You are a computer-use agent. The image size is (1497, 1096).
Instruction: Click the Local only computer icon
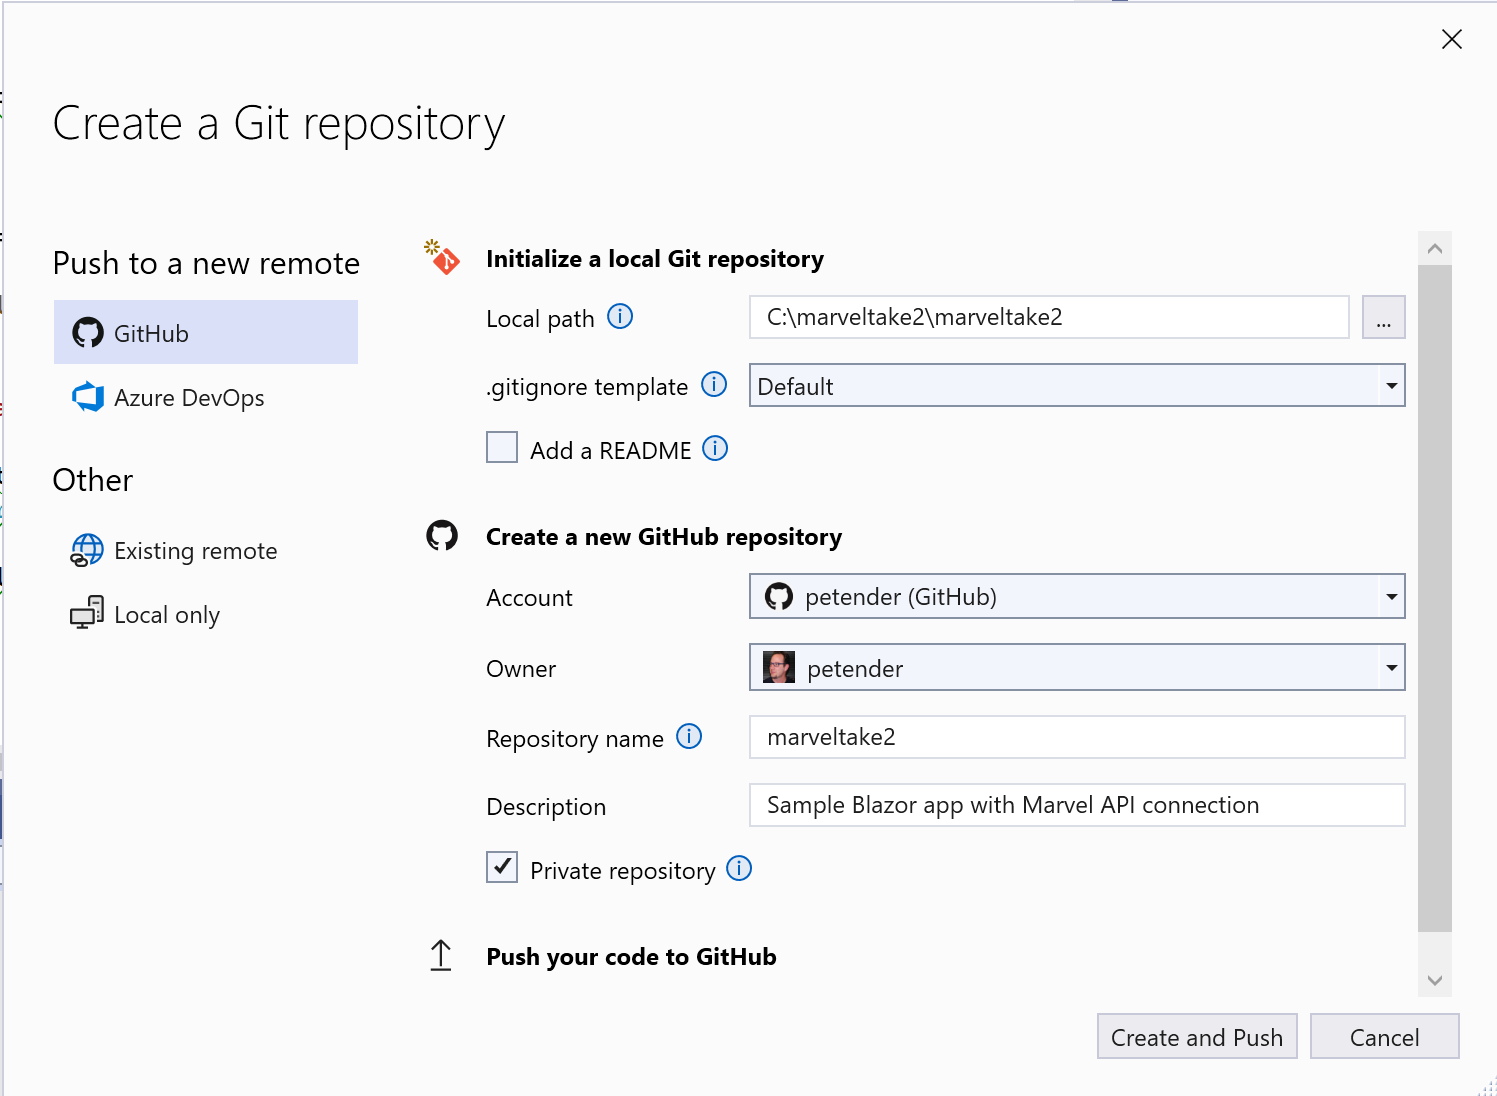tap(87, 614)
